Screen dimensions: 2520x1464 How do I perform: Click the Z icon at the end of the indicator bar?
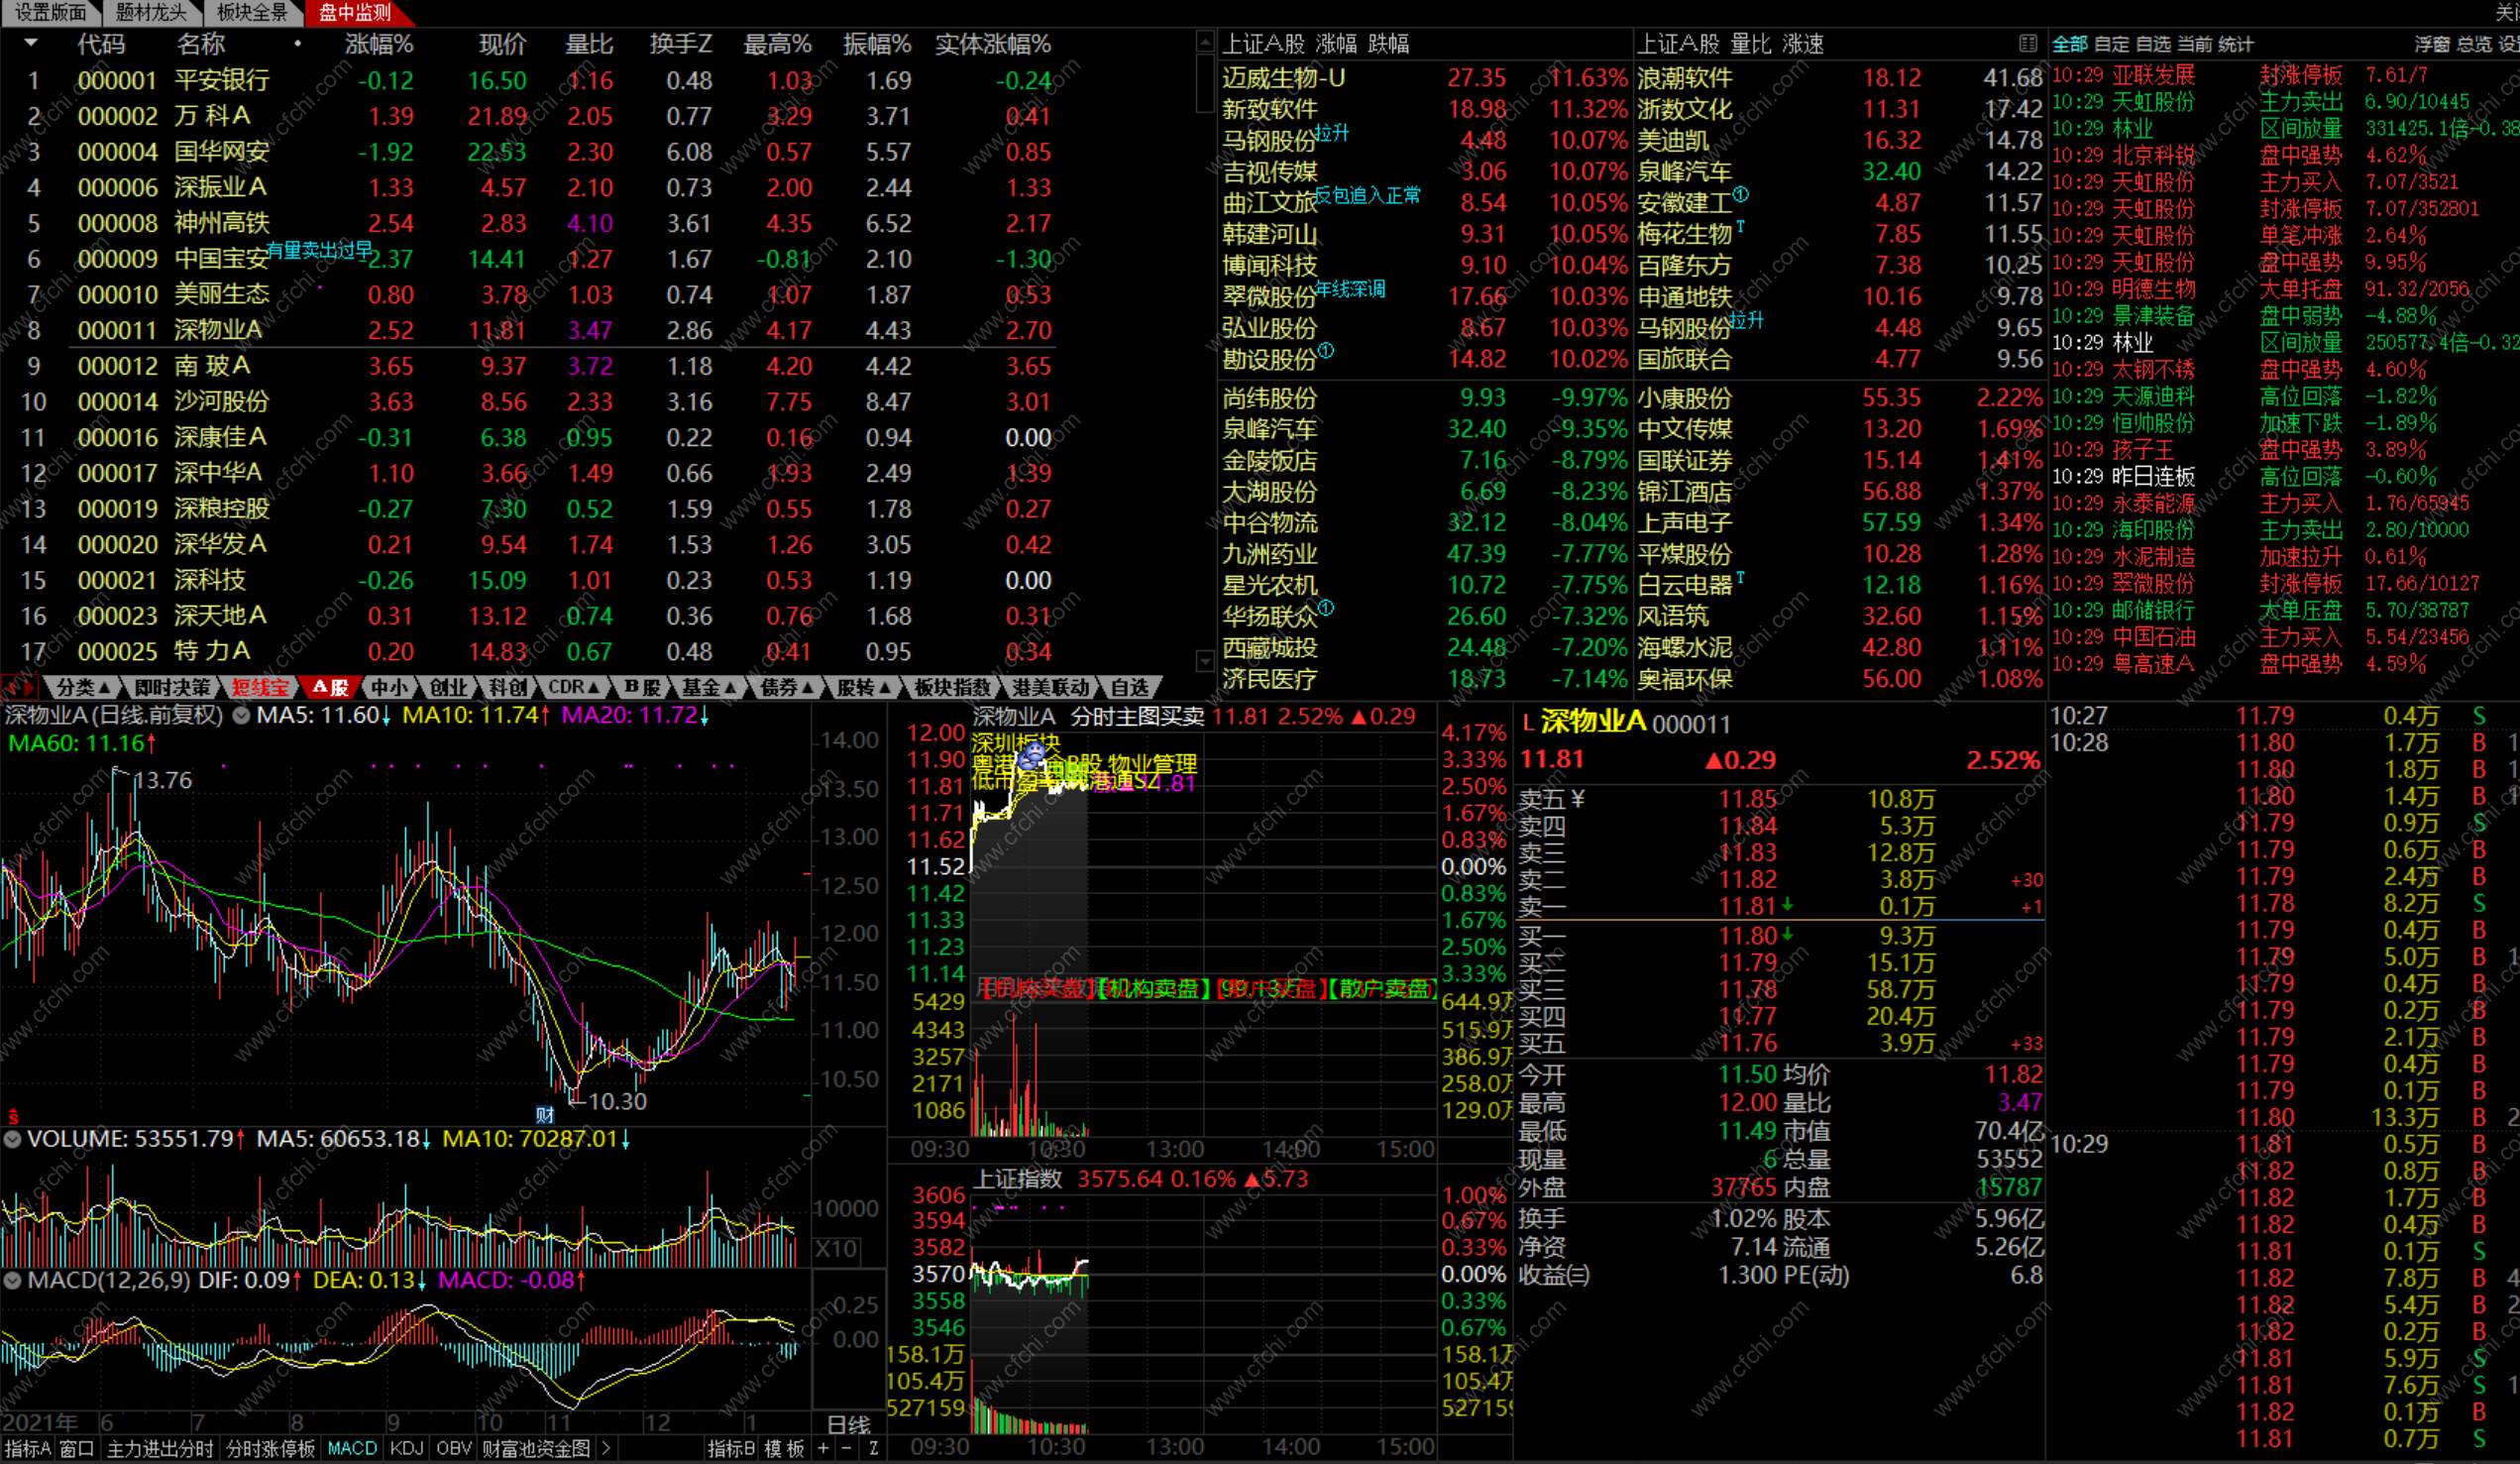pos(873,1448)
